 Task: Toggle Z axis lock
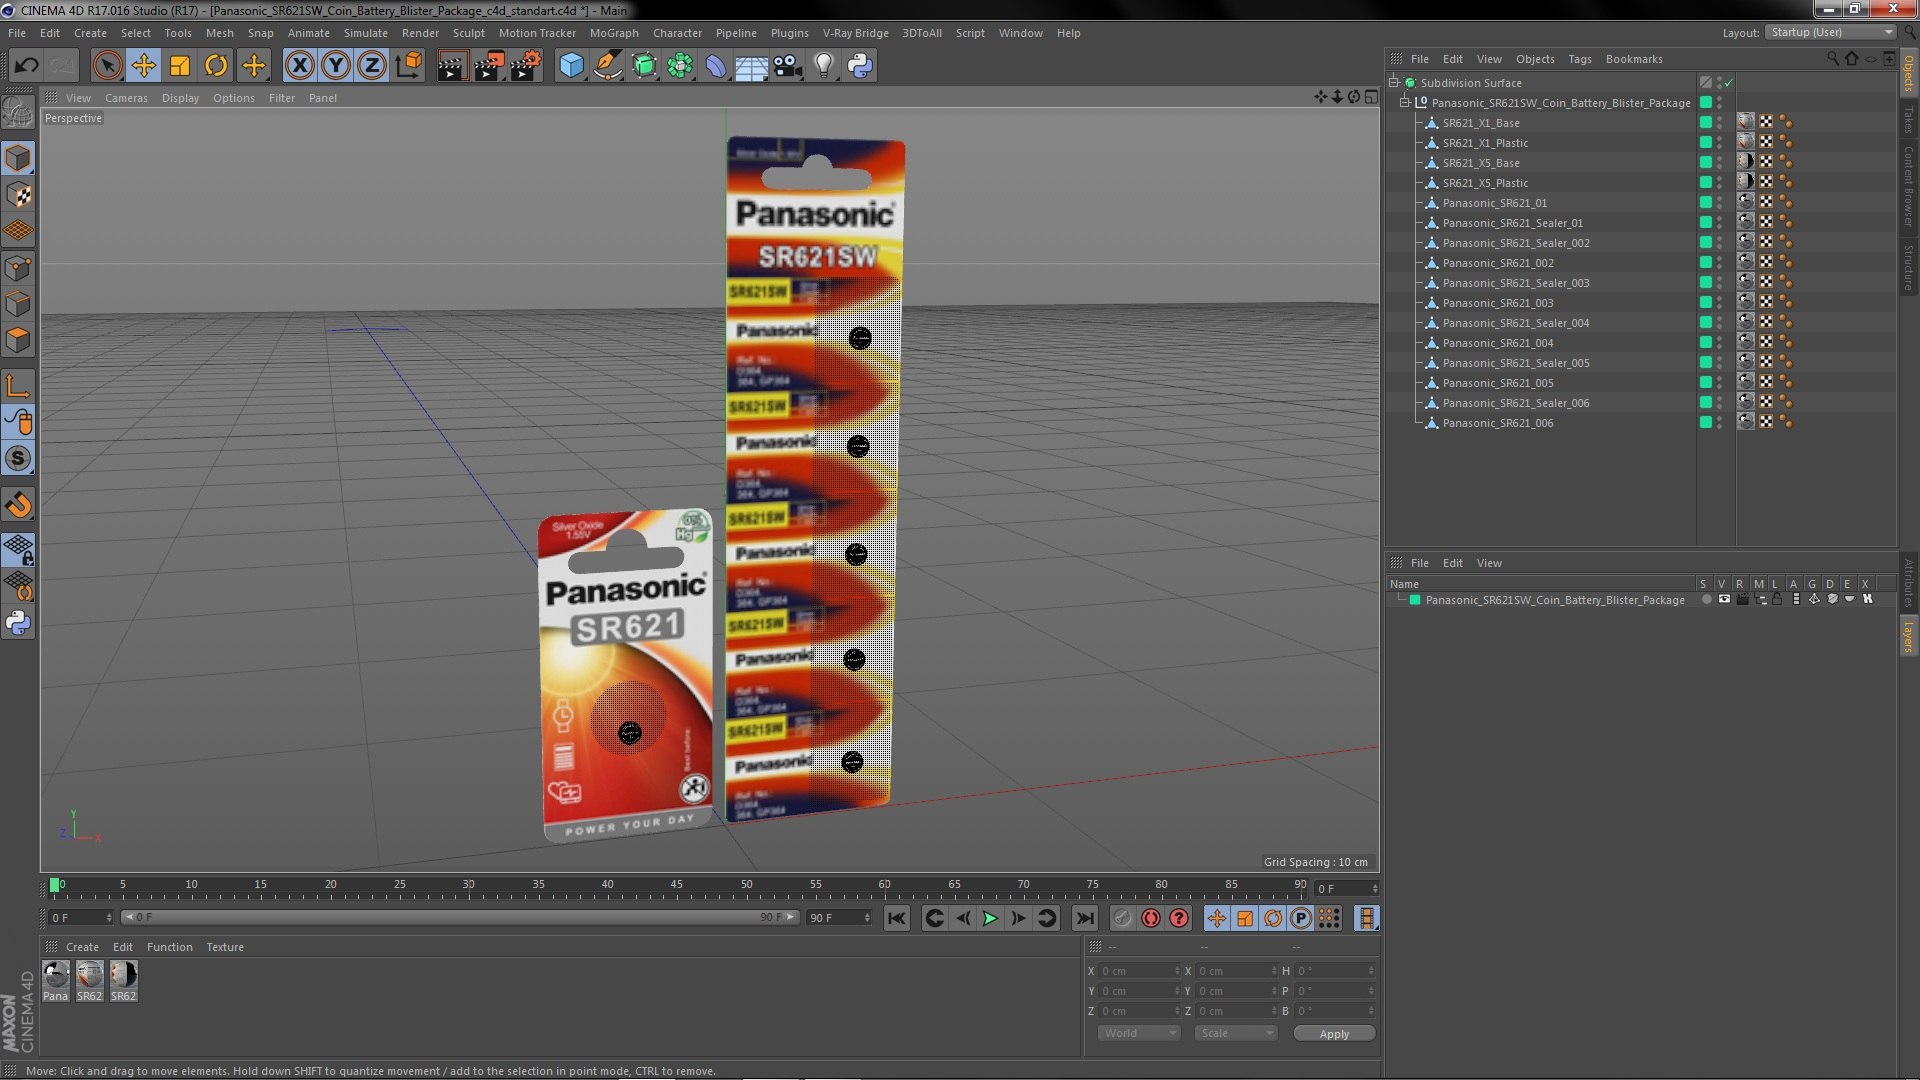click(x=372, y=66)
